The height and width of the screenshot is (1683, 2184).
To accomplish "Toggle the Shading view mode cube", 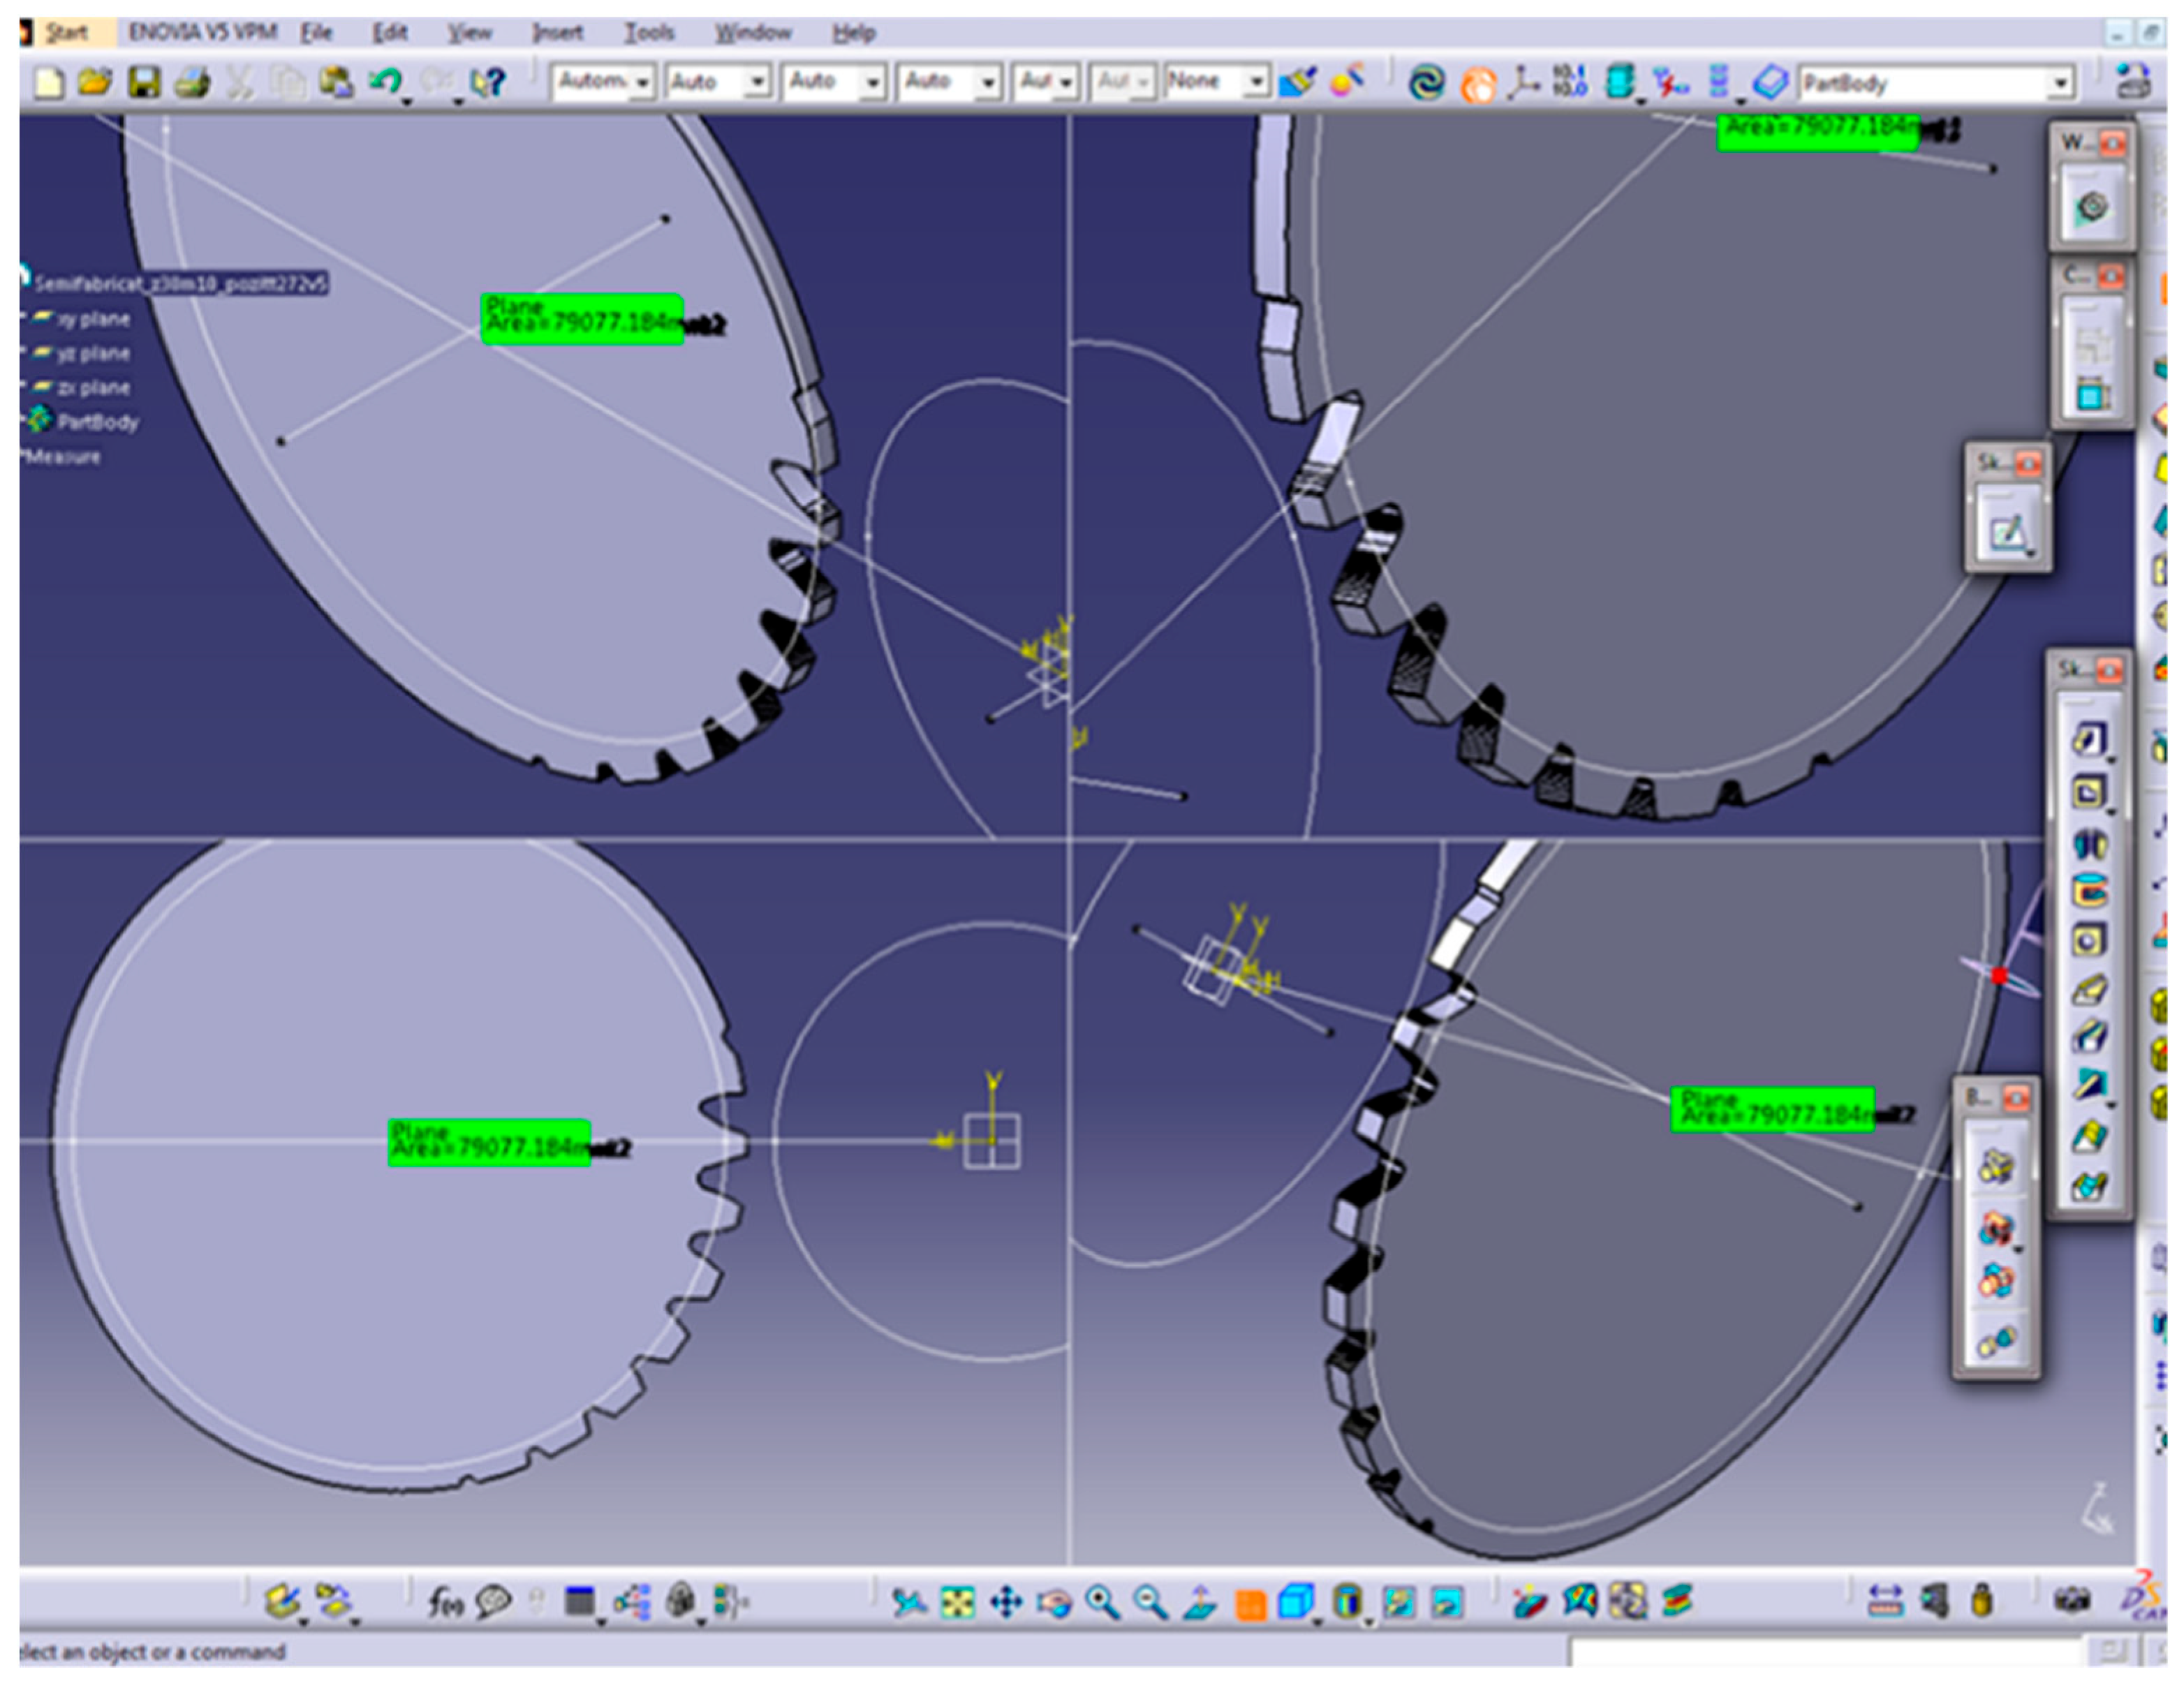I will tap(1297, 1603).
